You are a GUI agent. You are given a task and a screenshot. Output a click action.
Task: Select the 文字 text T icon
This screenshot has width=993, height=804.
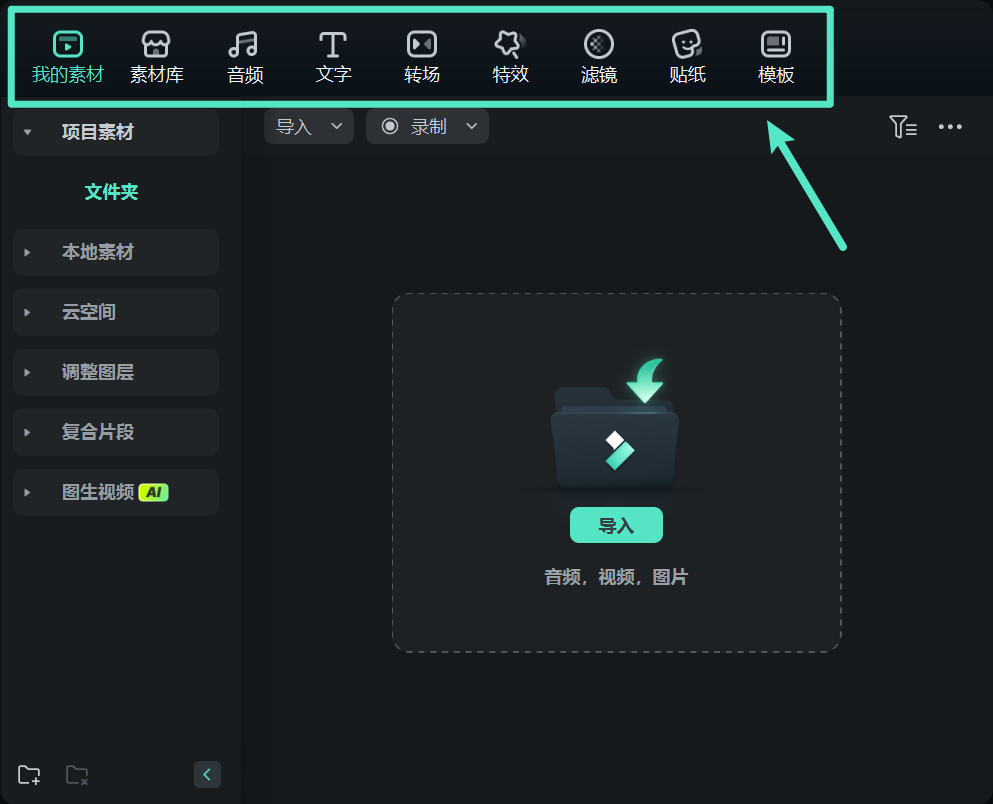[x=332, y=44]
